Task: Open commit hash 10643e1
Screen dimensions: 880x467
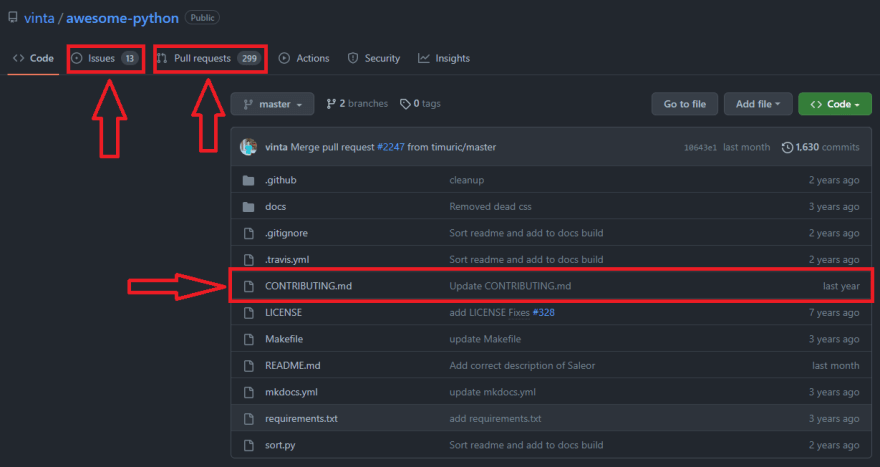Action: [700, 148]
